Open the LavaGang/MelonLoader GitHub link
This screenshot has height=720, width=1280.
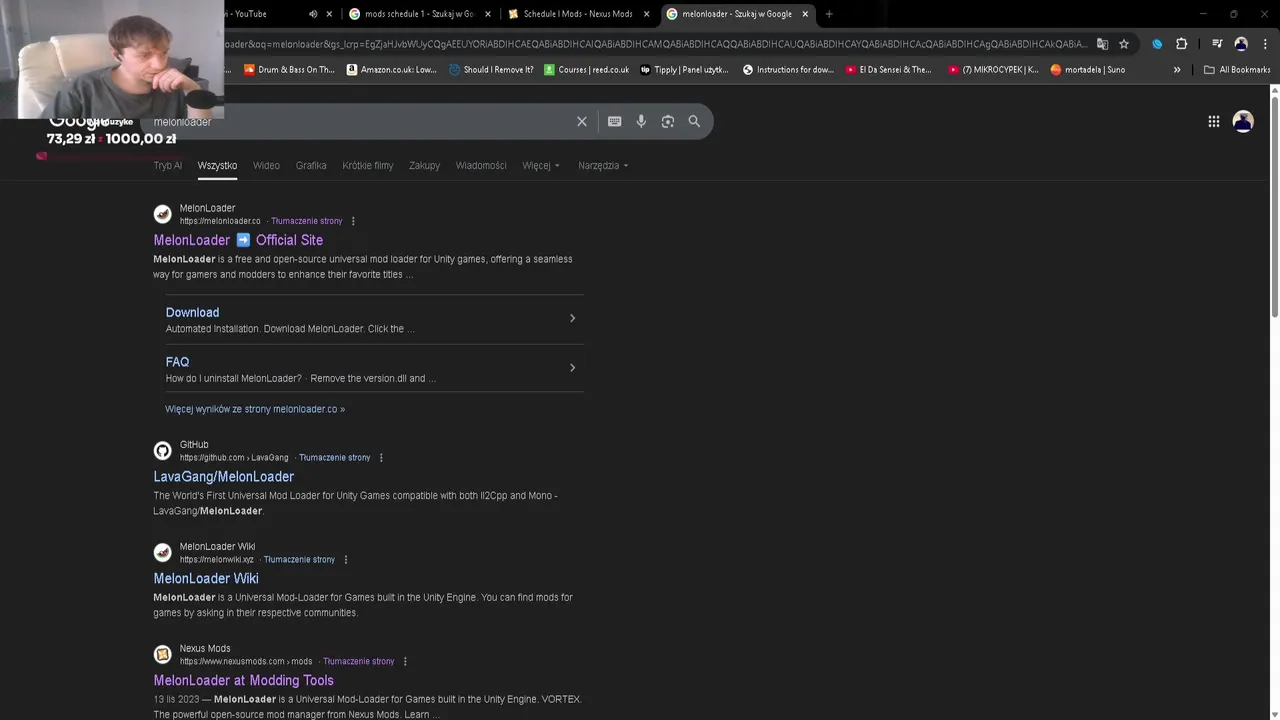pyautogui.click(x=223, y=477)
